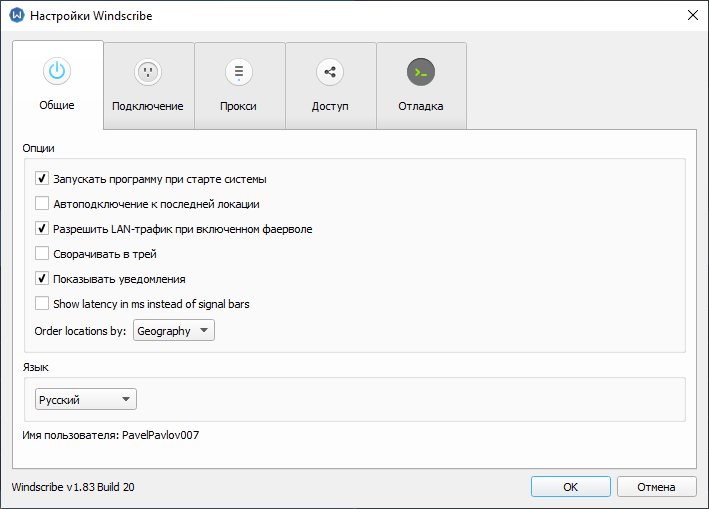The height and width of the screenshot is (509, 709).
Task: Click the share icon for Доступ
Action: point(330,72)
